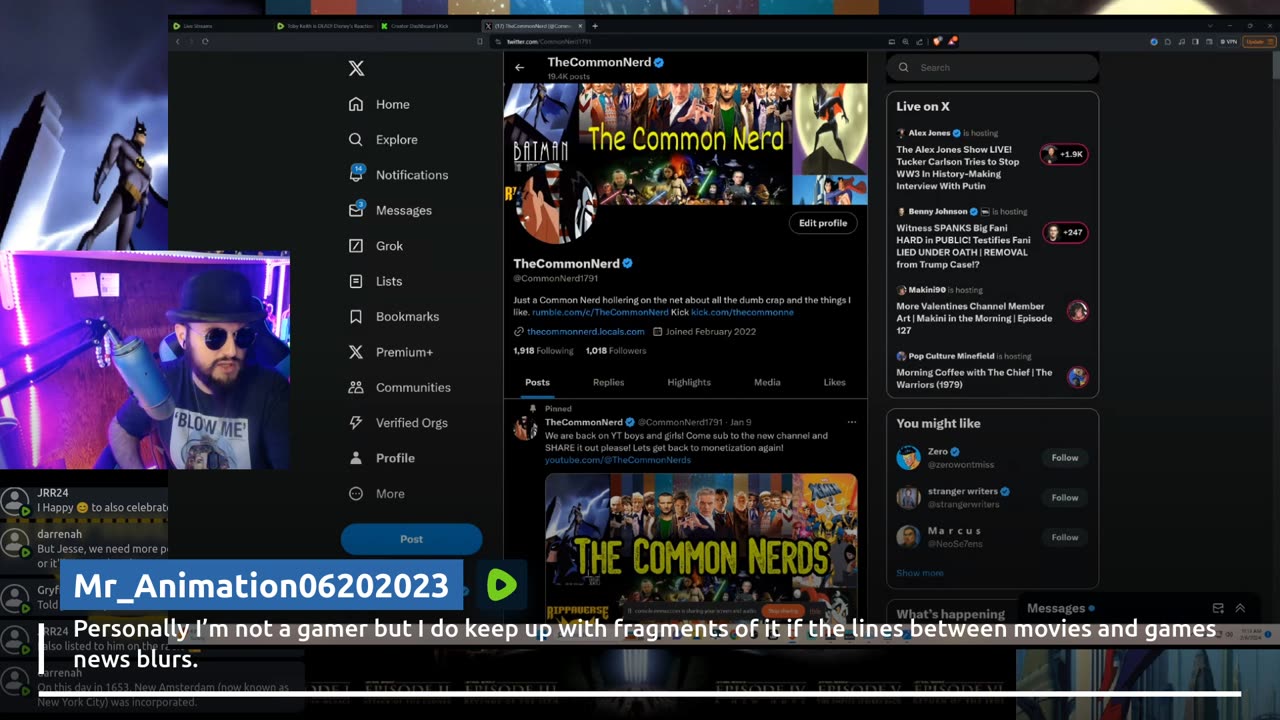Switch to the Highlights tab
Image resolution: width=1280 pixels, height=720 pixels.
(x=689, y=382)
